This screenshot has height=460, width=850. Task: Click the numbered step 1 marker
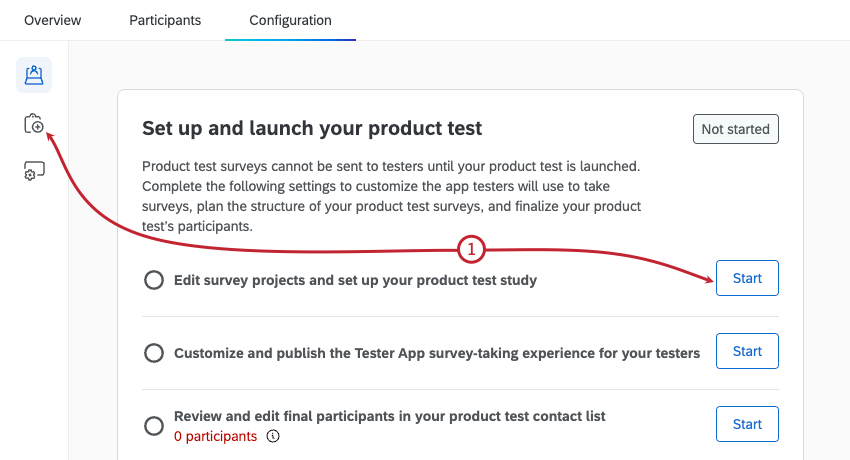(x=472, y=249)
